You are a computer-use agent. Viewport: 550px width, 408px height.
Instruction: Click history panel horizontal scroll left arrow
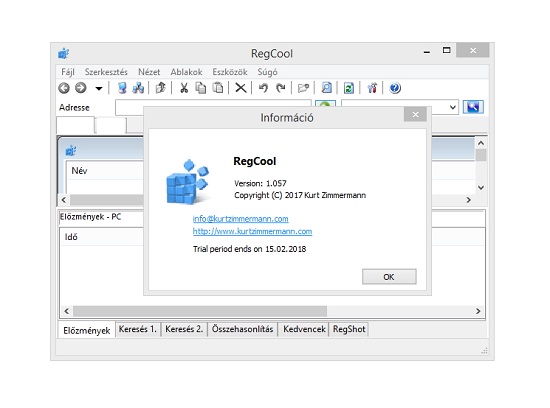pyautogui.click(x=67, y=311)
